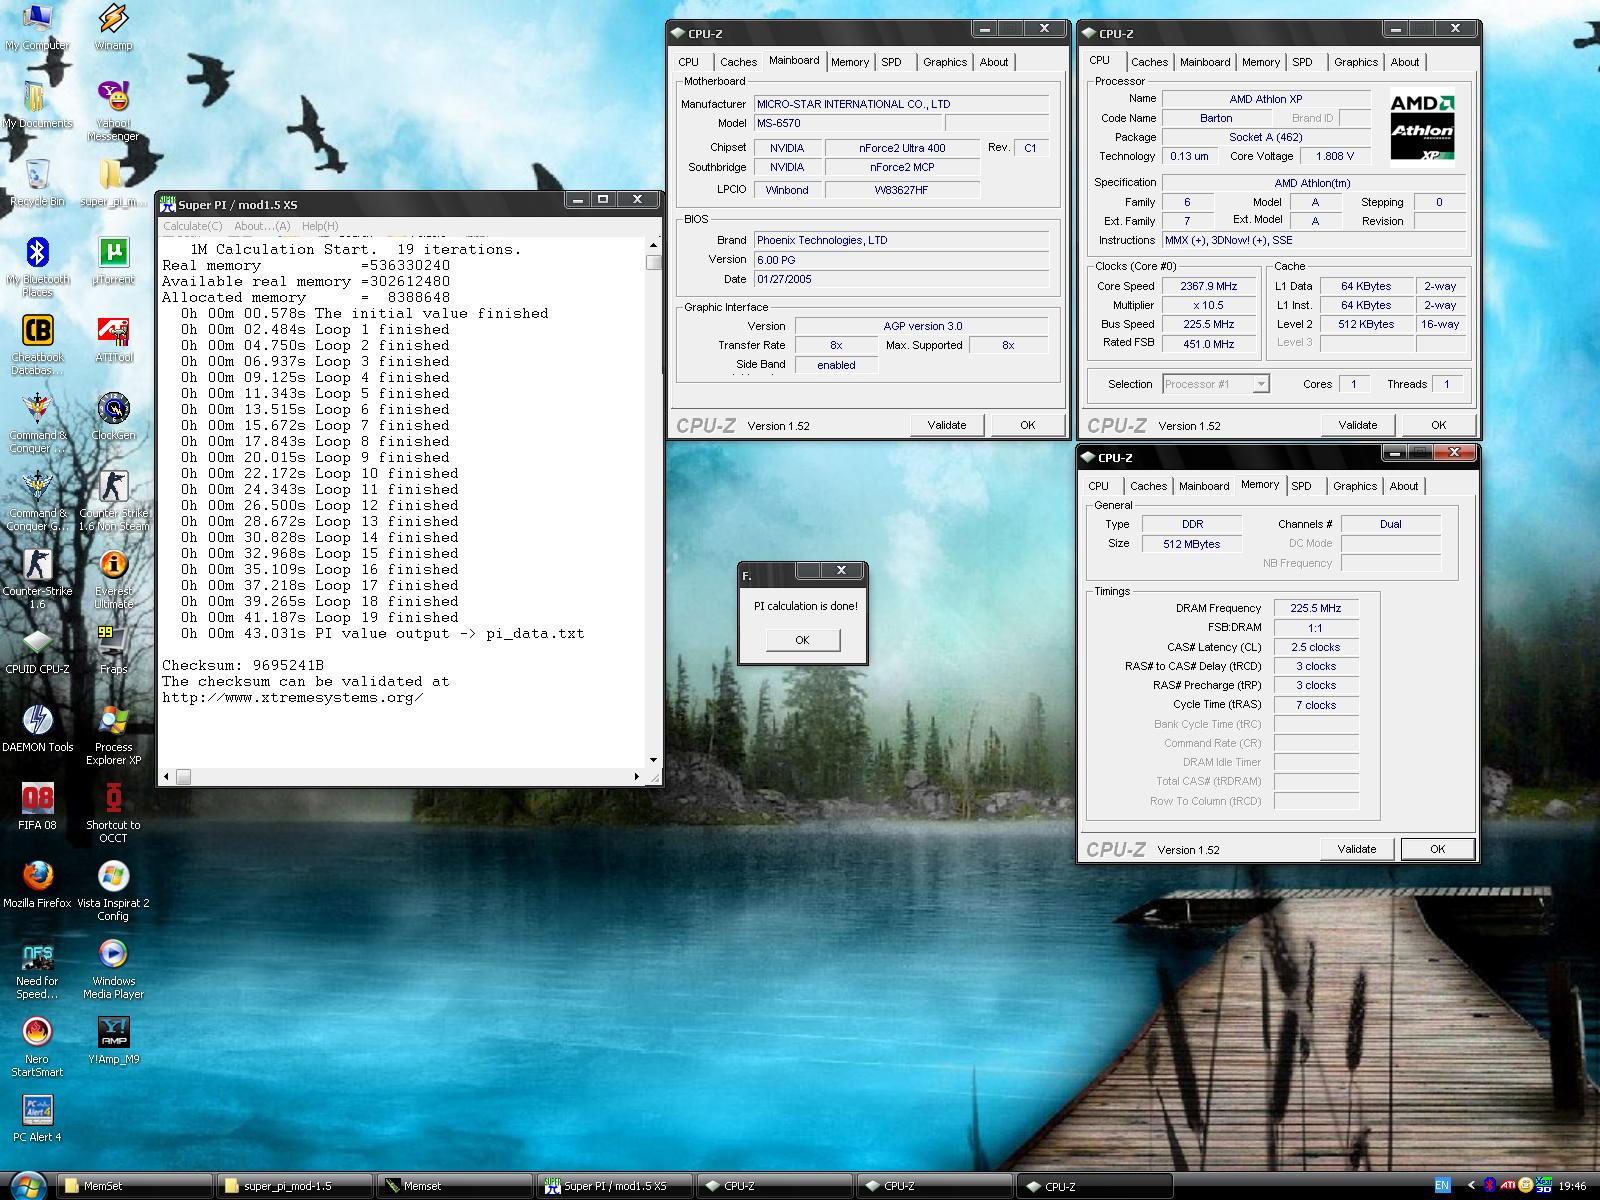Open the About...(A) menu in Super PI
The height and width of the screenshot is (1200, 1600).
coord(262,226)
